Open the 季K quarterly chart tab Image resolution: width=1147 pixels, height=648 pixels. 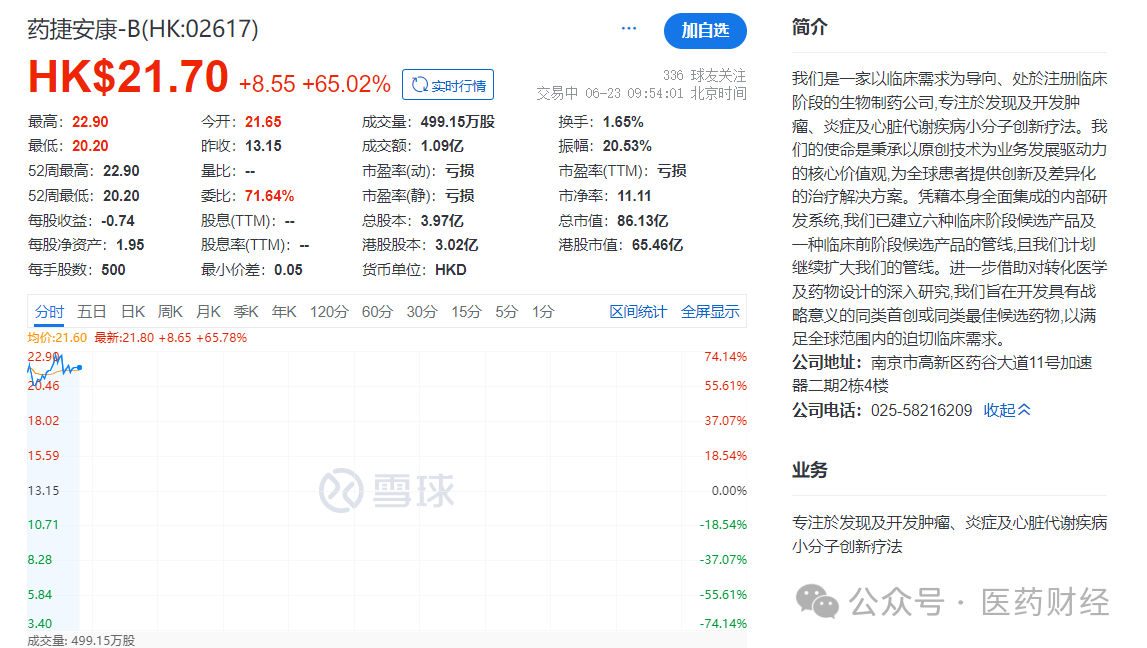(246, 312)
